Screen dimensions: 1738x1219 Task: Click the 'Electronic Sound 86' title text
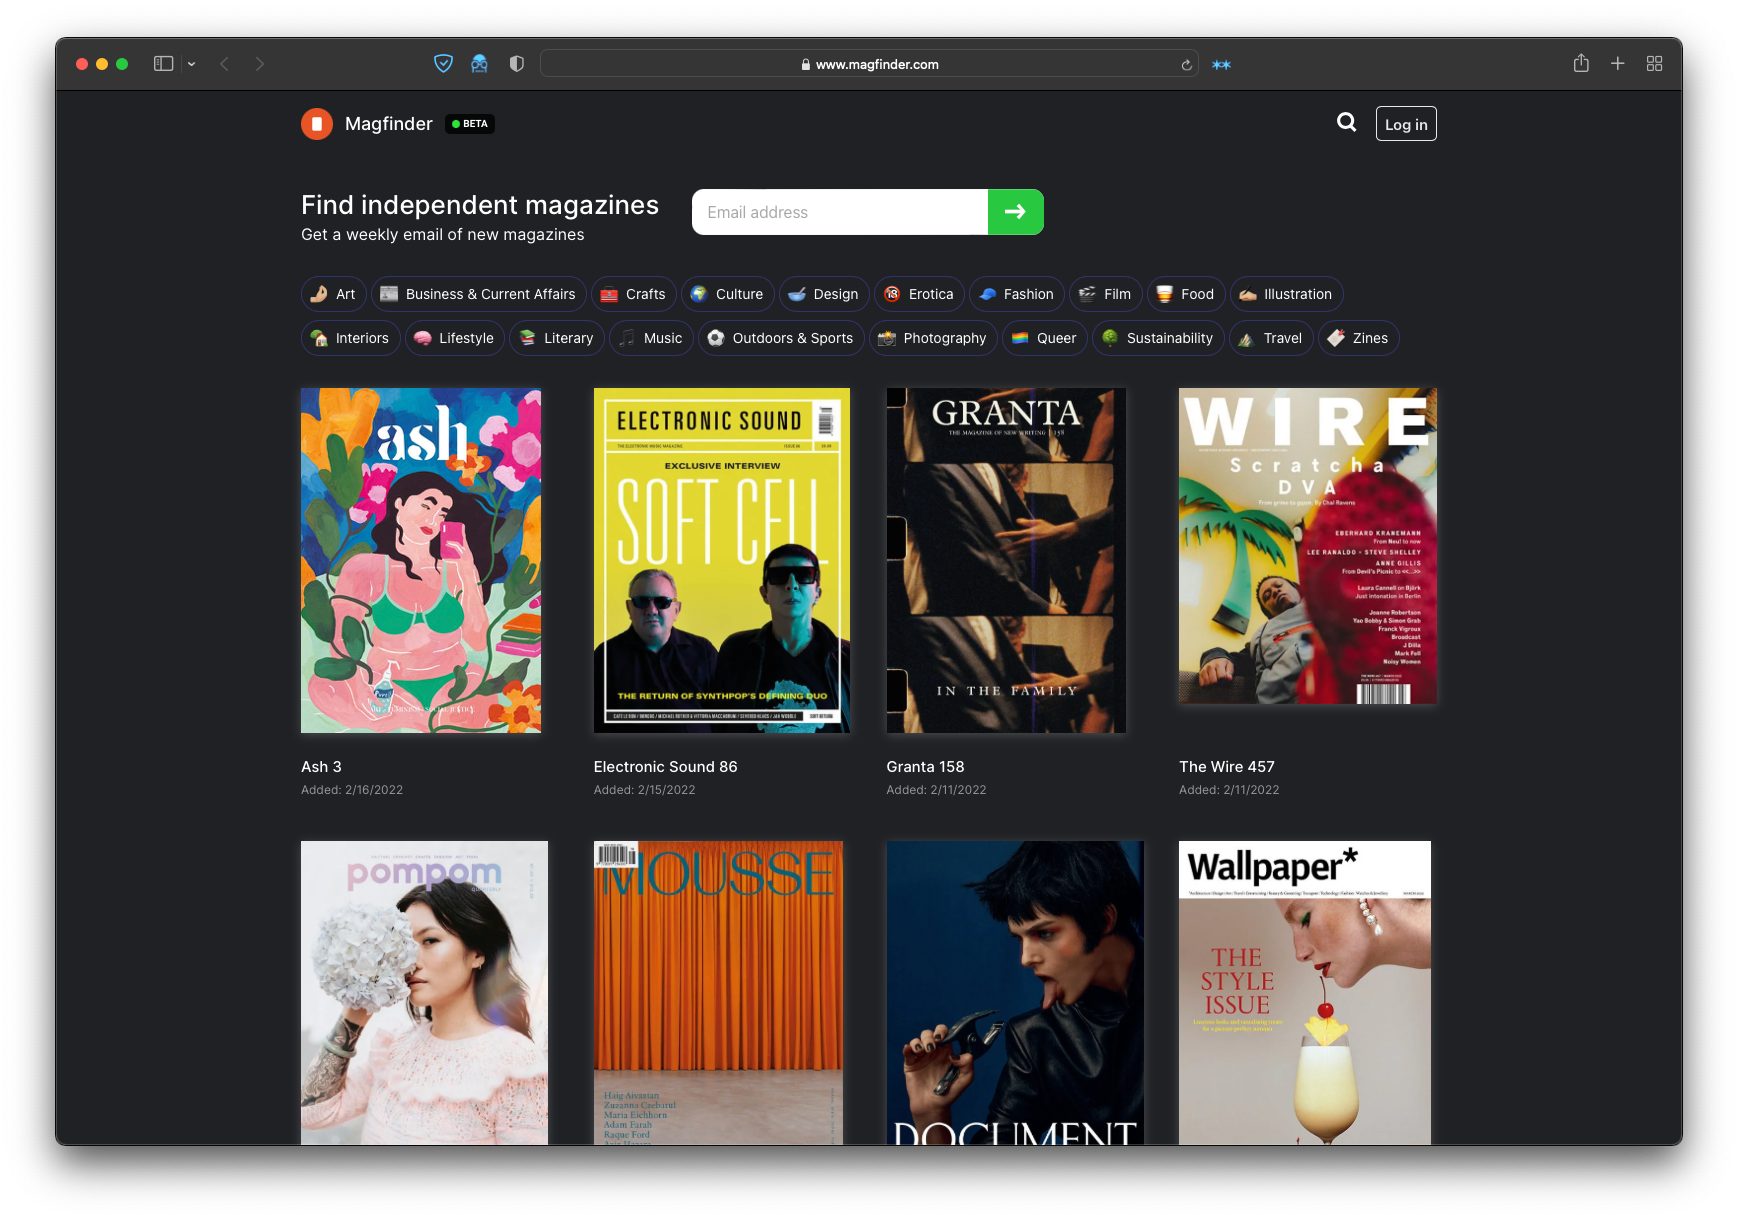click(665, 767)
